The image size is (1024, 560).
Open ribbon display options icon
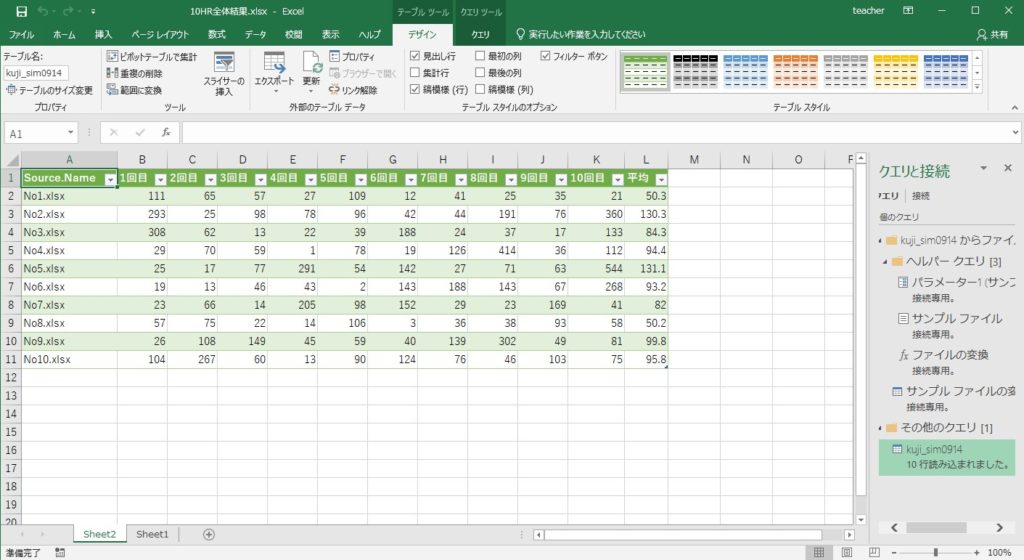click(x=908, y=11)
